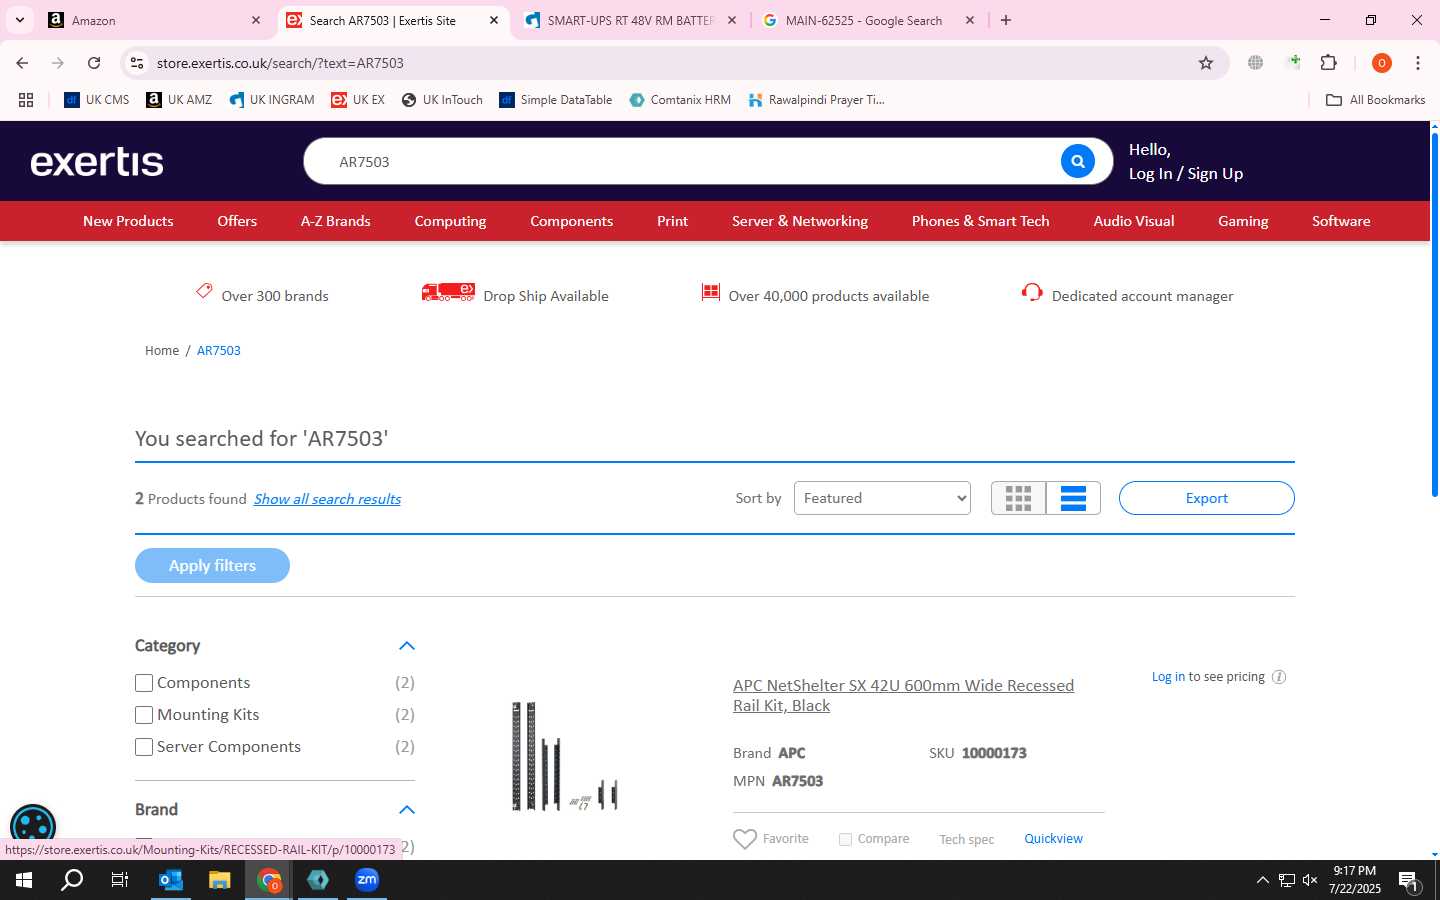This screenshot has width=1440, height=900.
Task: Go back to previous page
Action: click(22, 63)
